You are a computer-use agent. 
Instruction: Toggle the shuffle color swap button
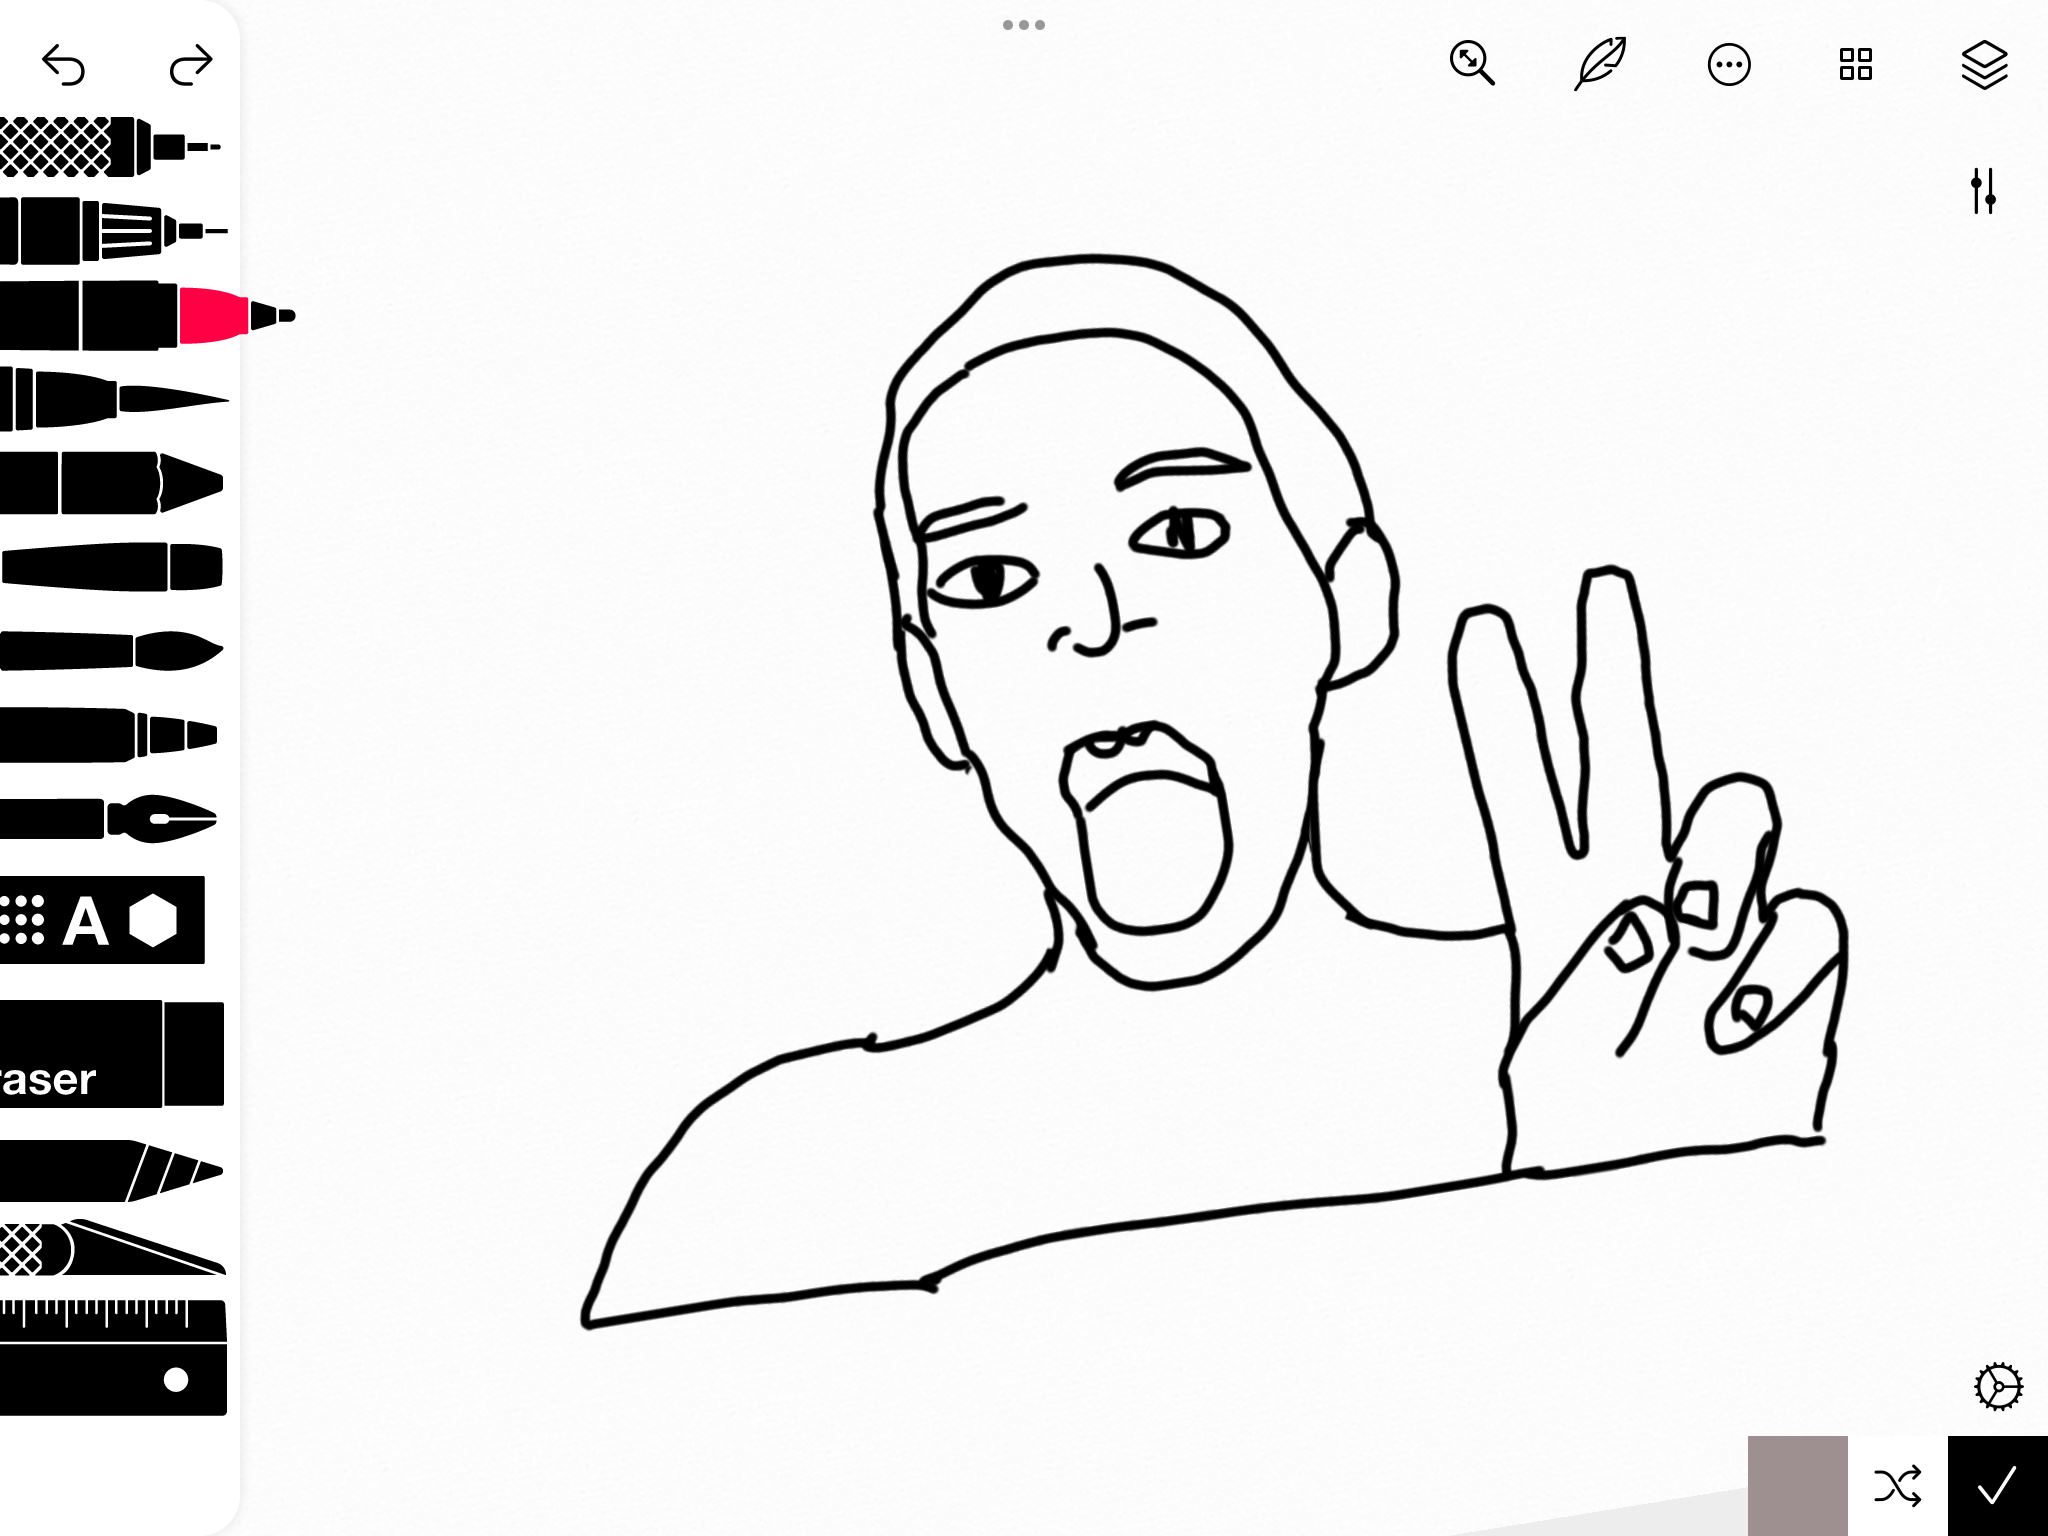point(1897,1486)
